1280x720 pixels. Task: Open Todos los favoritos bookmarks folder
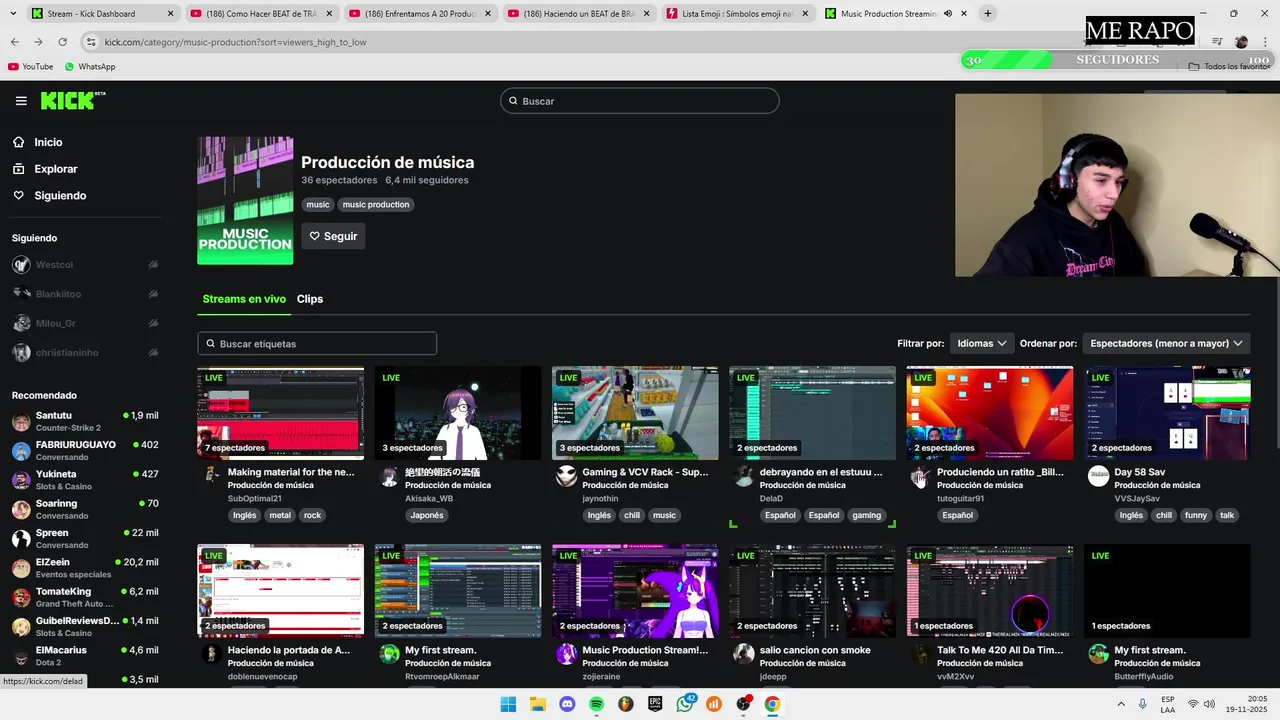pos(1229,66)
